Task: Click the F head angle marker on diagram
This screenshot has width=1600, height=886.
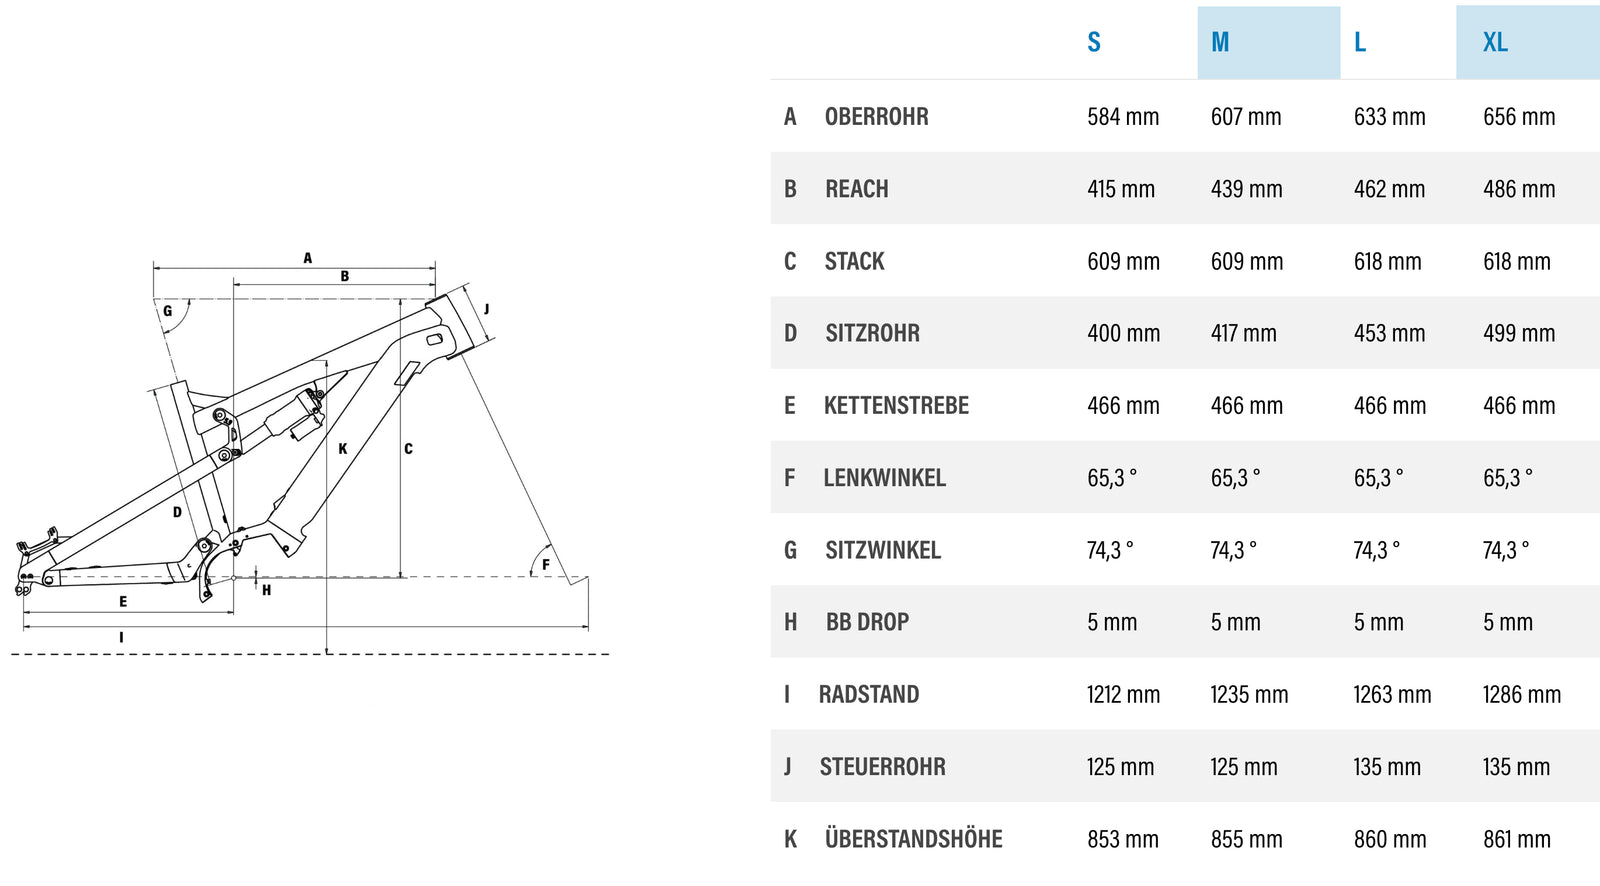Action: coord(545,565)
